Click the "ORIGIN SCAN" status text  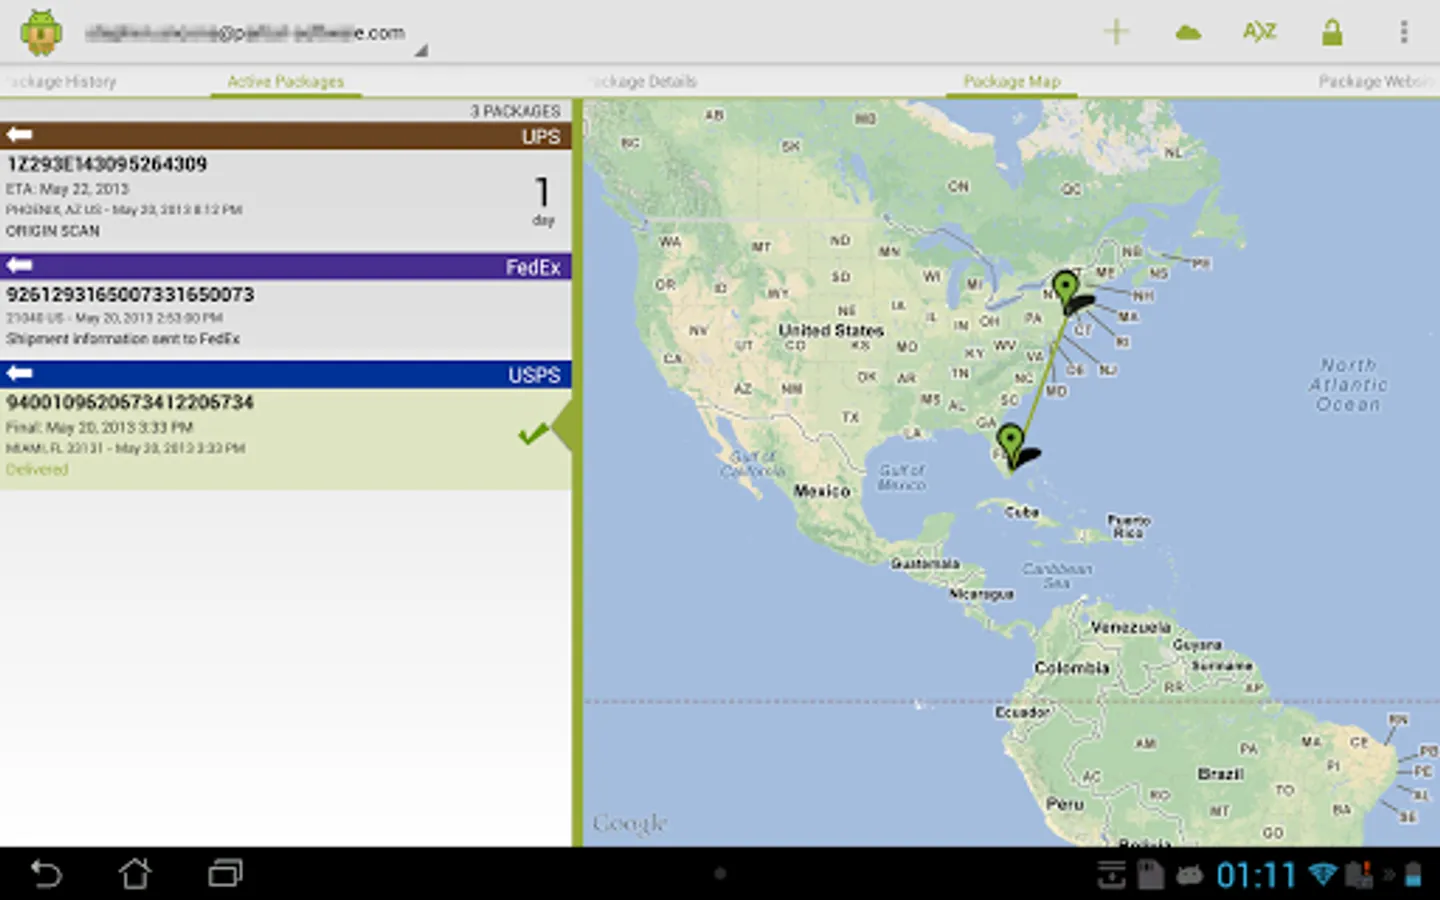click(x=53, y=231)
